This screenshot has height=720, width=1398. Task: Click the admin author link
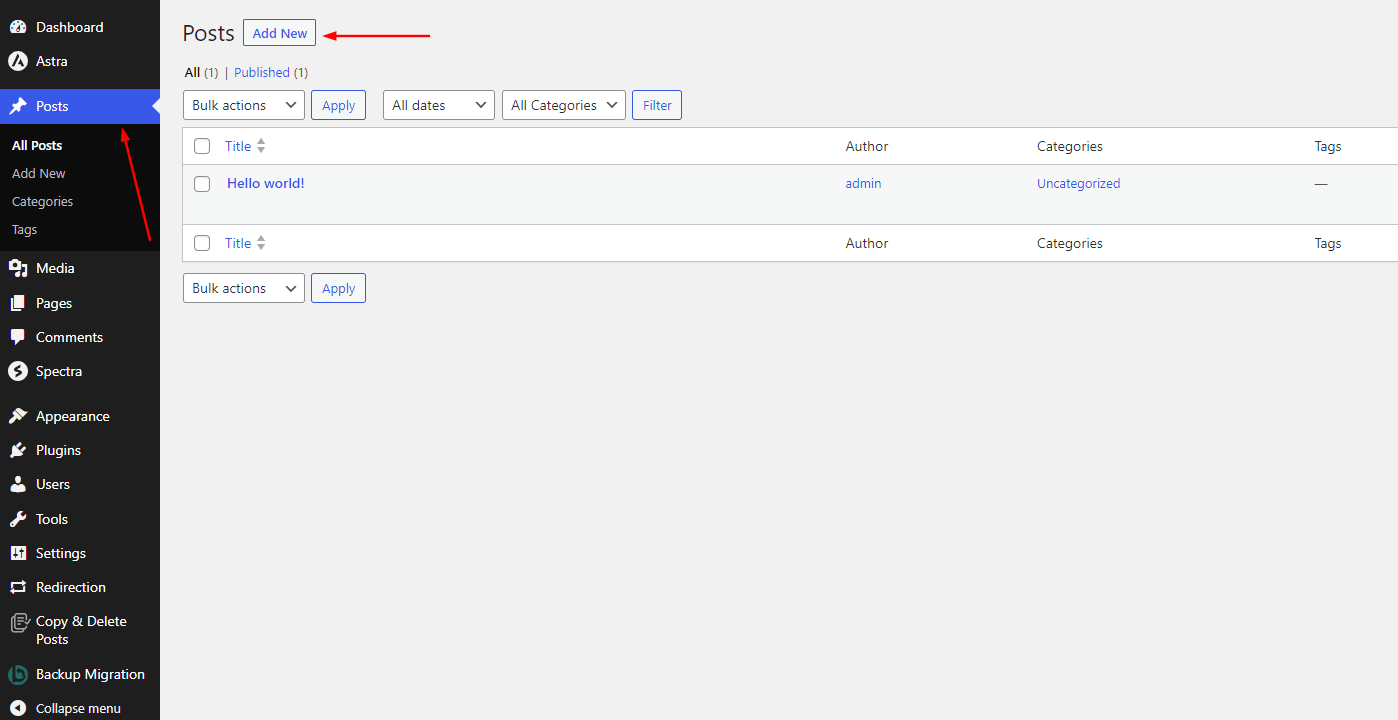pyautogui.click(x=864, y=183)
